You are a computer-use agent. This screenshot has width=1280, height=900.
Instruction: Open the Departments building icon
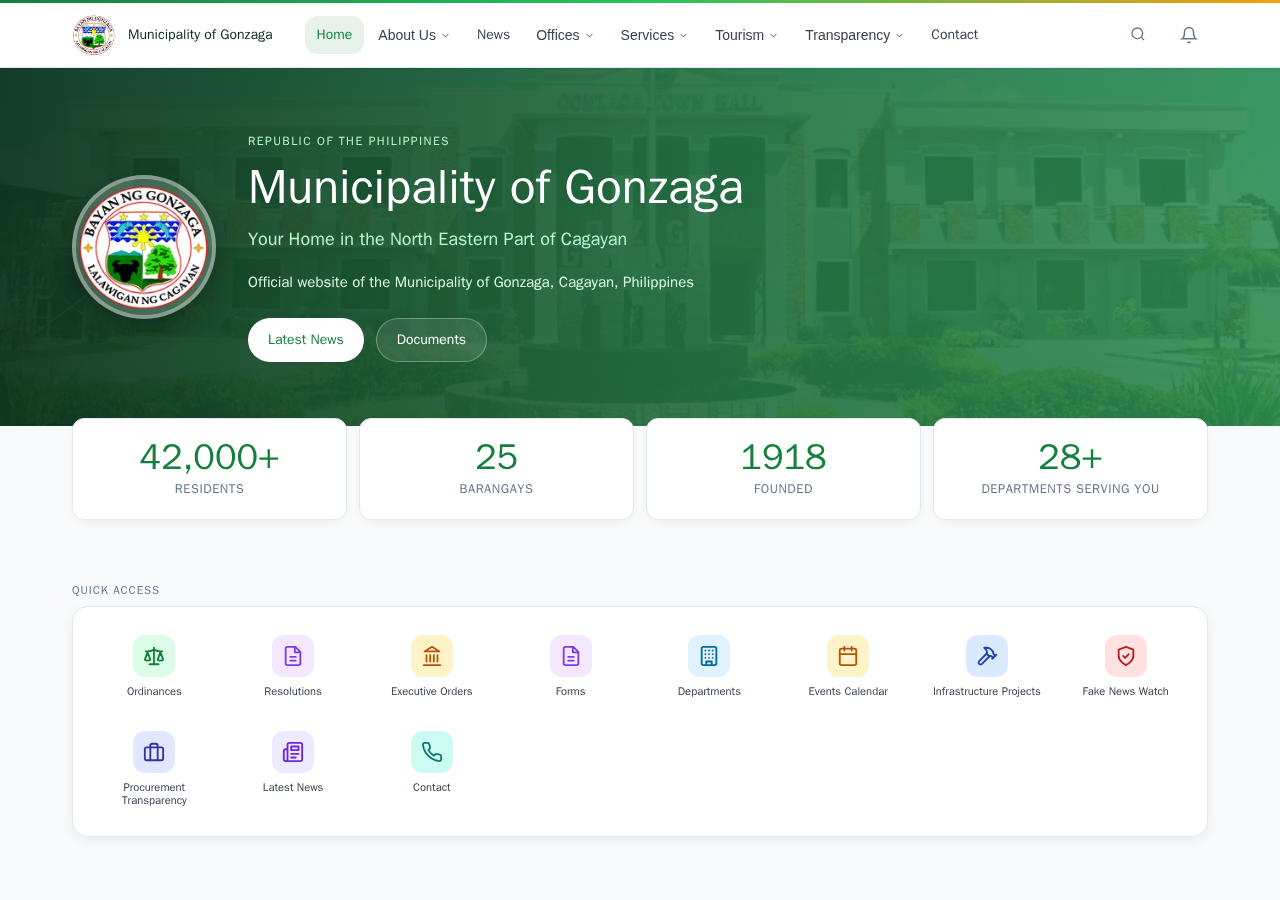[x=709, y=656]
